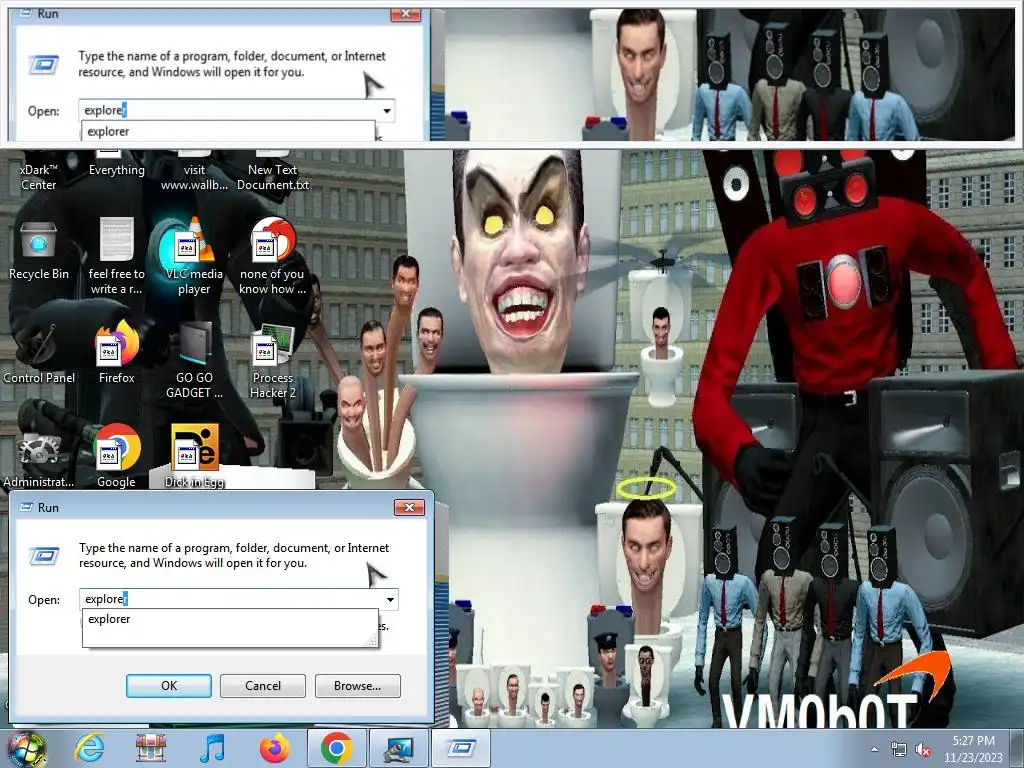Open the music note app in the taskbar

click(212, 748)
